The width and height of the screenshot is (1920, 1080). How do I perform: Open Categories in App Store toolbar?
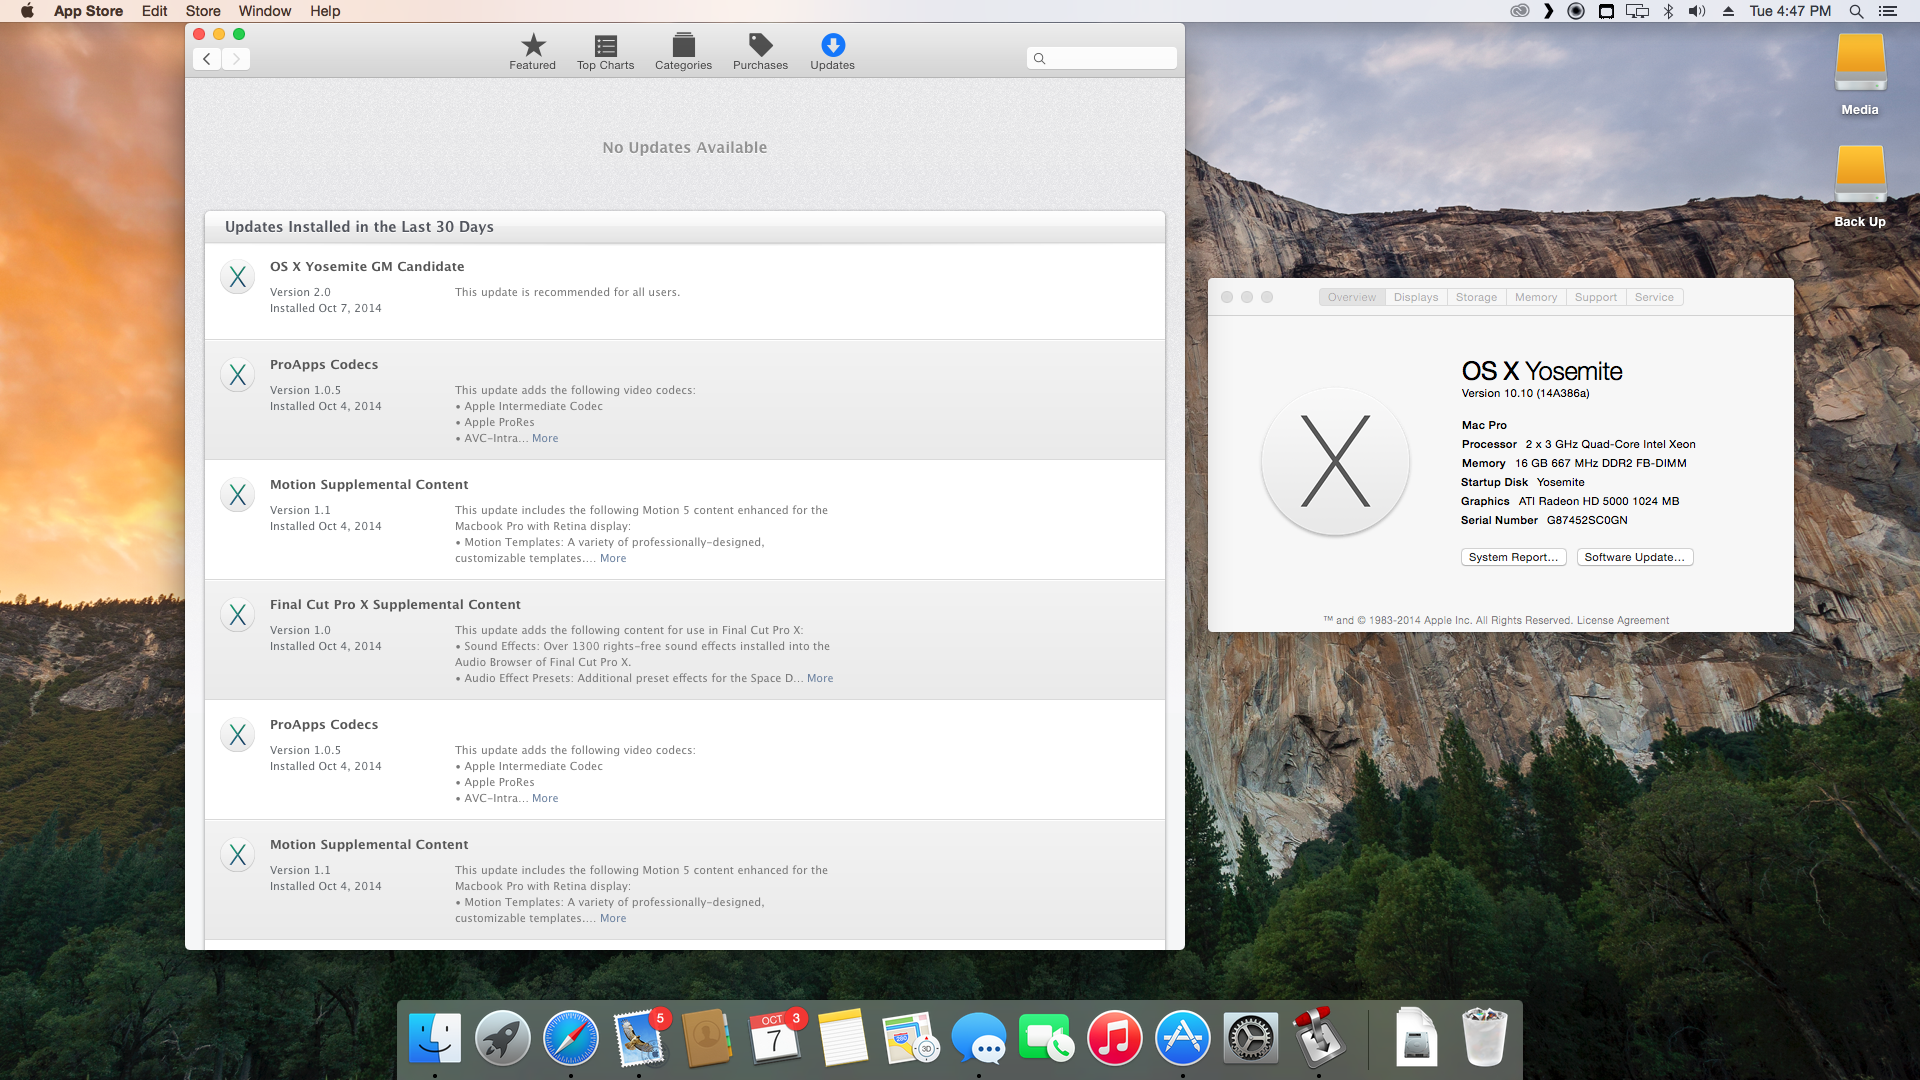[x=683, y=51]
